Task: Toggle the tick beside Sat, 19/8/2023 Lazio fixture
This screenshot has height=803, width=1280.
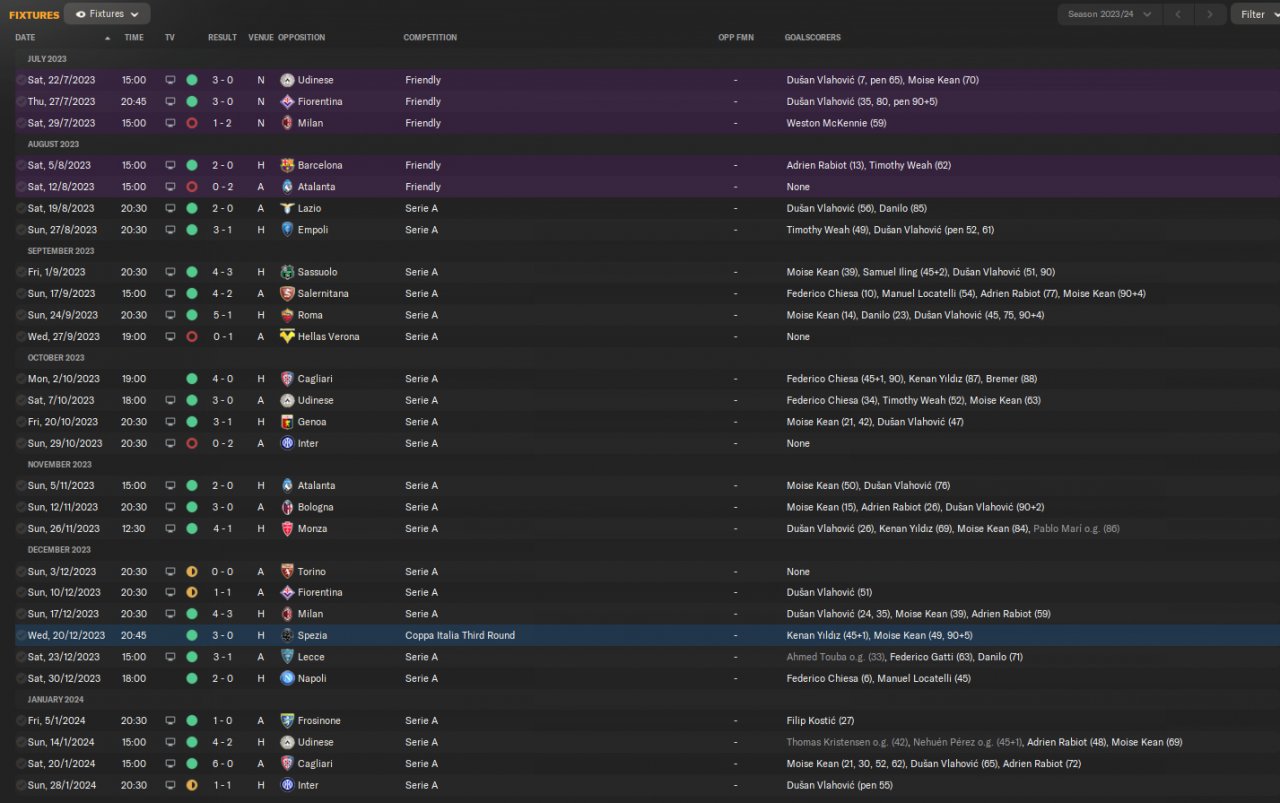Action: [x=21, y=209]
